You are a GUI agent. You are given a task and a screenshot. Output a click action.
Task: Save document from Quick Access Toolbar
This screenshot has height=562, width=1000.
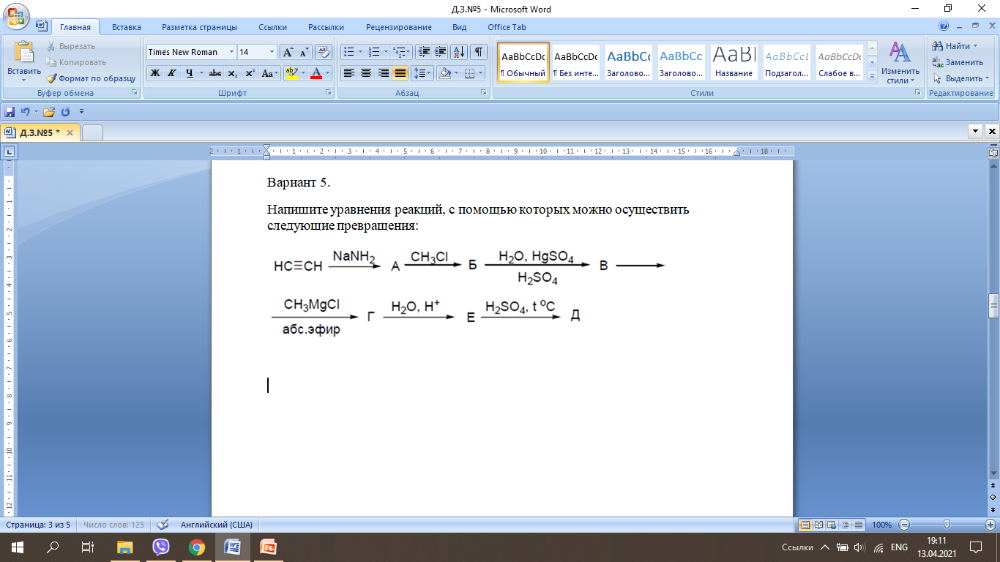(10, 112)
